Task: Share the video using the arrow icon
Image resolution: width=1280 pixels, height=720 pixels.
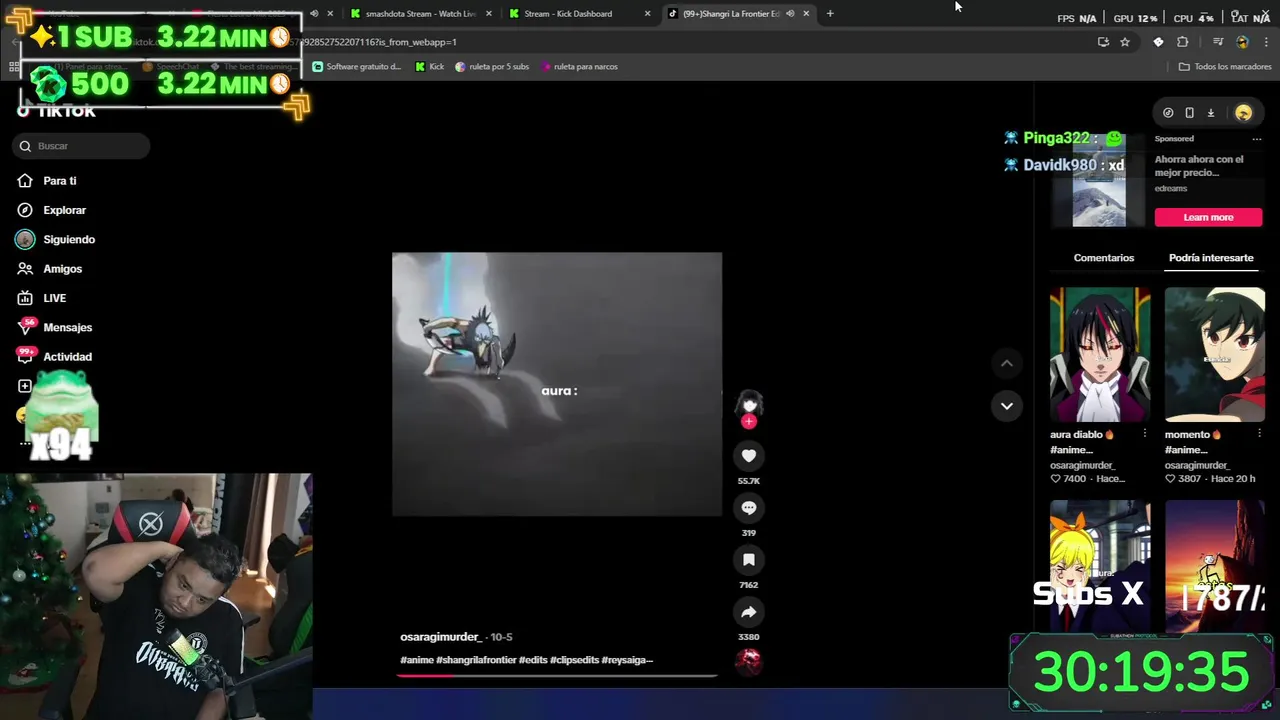Action: pyautogui.click(x=748, y=612)
